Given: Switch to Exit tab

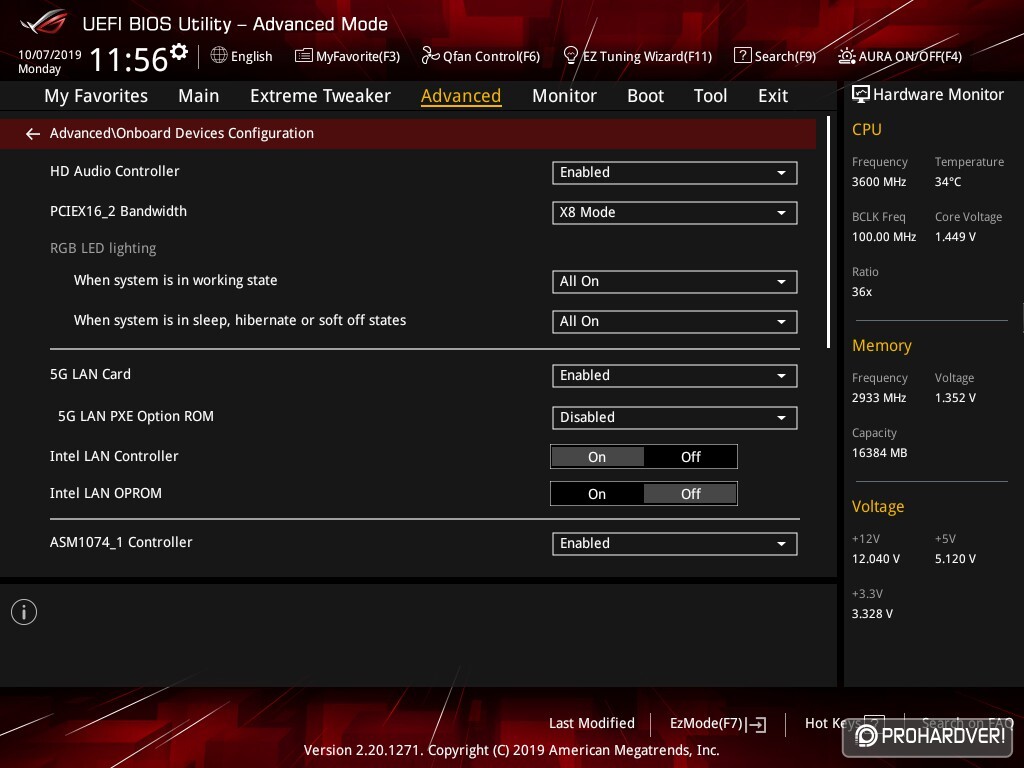Looking at the screenshot, I should [773, 96].
